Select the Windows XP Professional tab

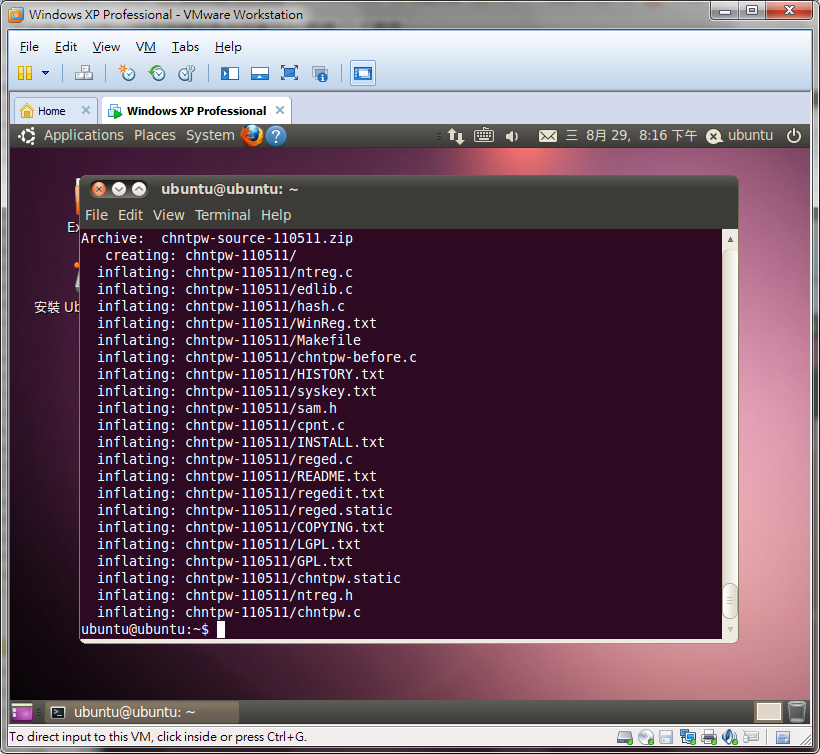(x=196, y=111)
